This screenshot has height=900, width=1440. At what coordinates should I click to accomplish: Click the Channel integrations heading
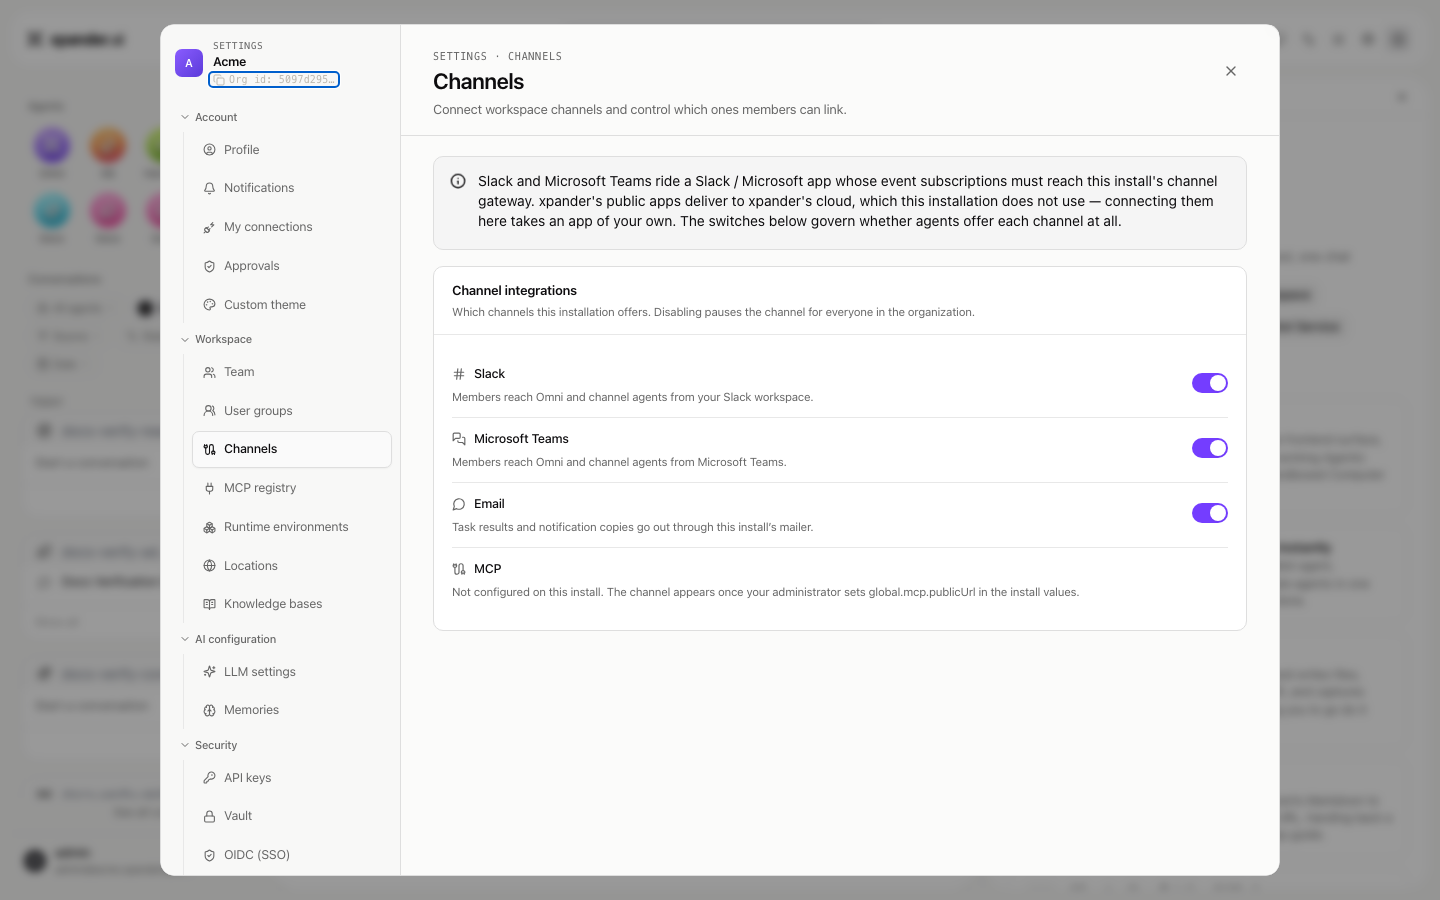coord(514,291)
